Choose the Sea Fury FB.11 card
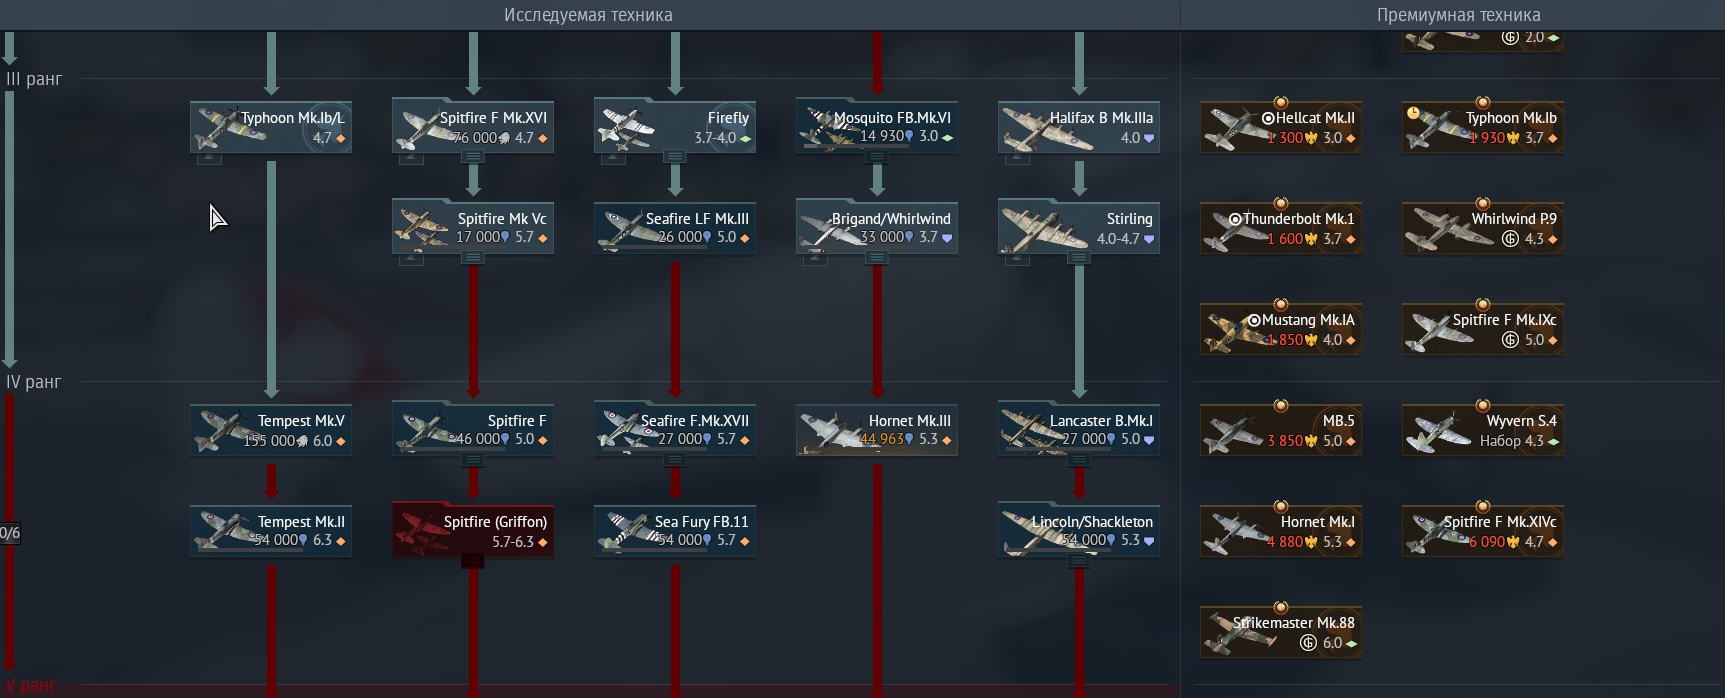The height and width of the screenshot is (698, 1725). click(675, 531)
